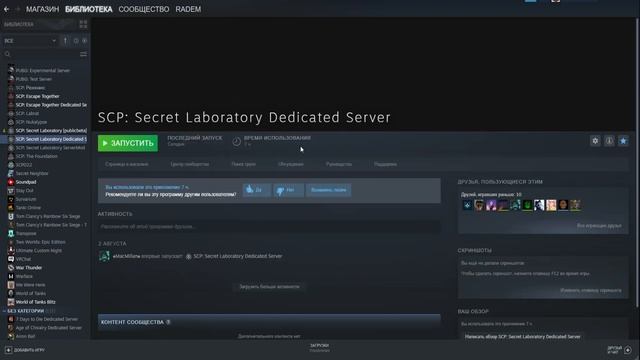Select SCP: Escape Together in library list
Viewport: 640px width, 360px height.
(x=38, y=96)
